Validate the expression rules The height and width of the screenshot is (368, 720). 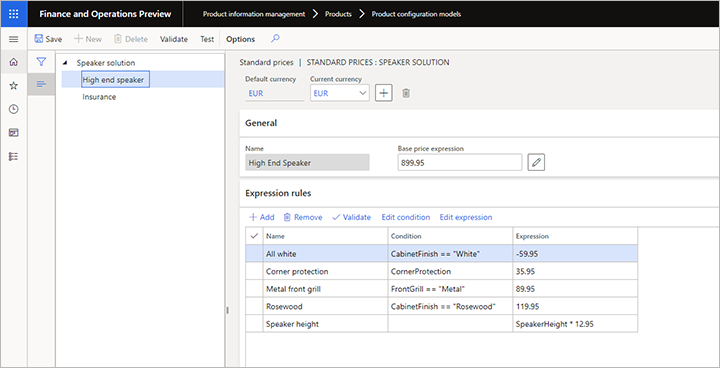pyautogui.click(x=351, y=217)
